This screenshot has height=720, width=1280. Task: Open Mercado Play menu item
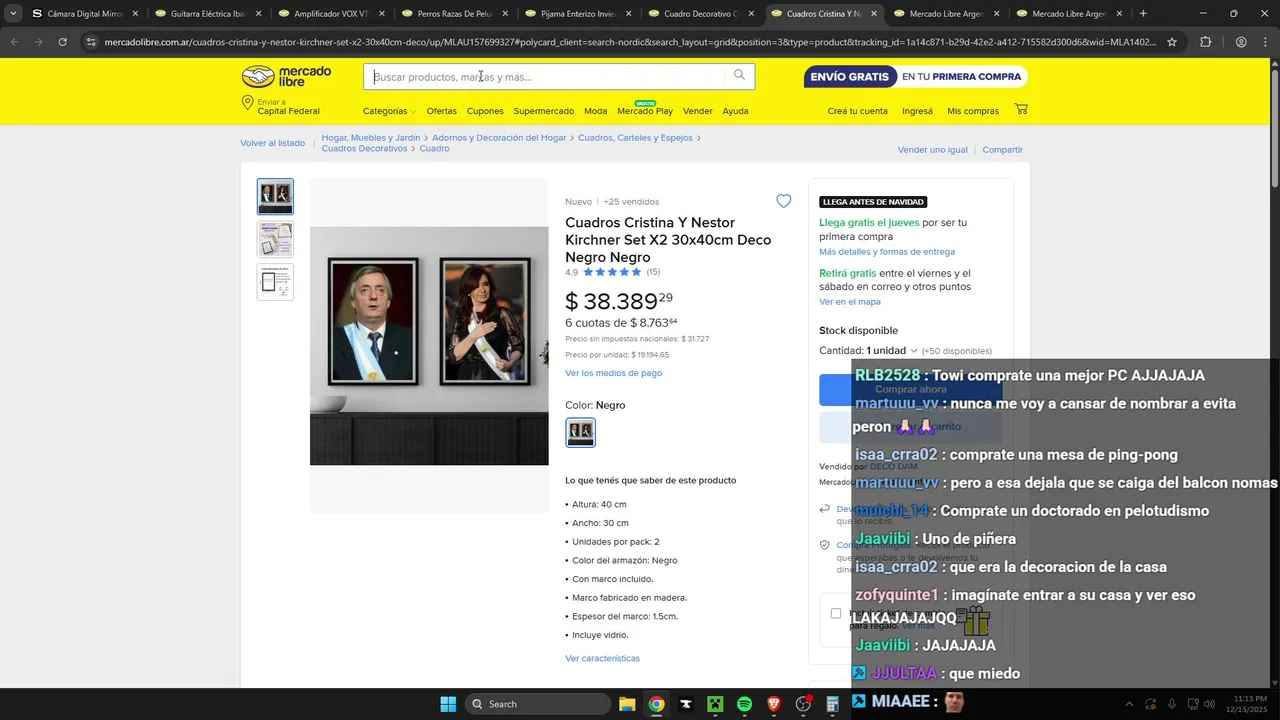click(645, 111)
